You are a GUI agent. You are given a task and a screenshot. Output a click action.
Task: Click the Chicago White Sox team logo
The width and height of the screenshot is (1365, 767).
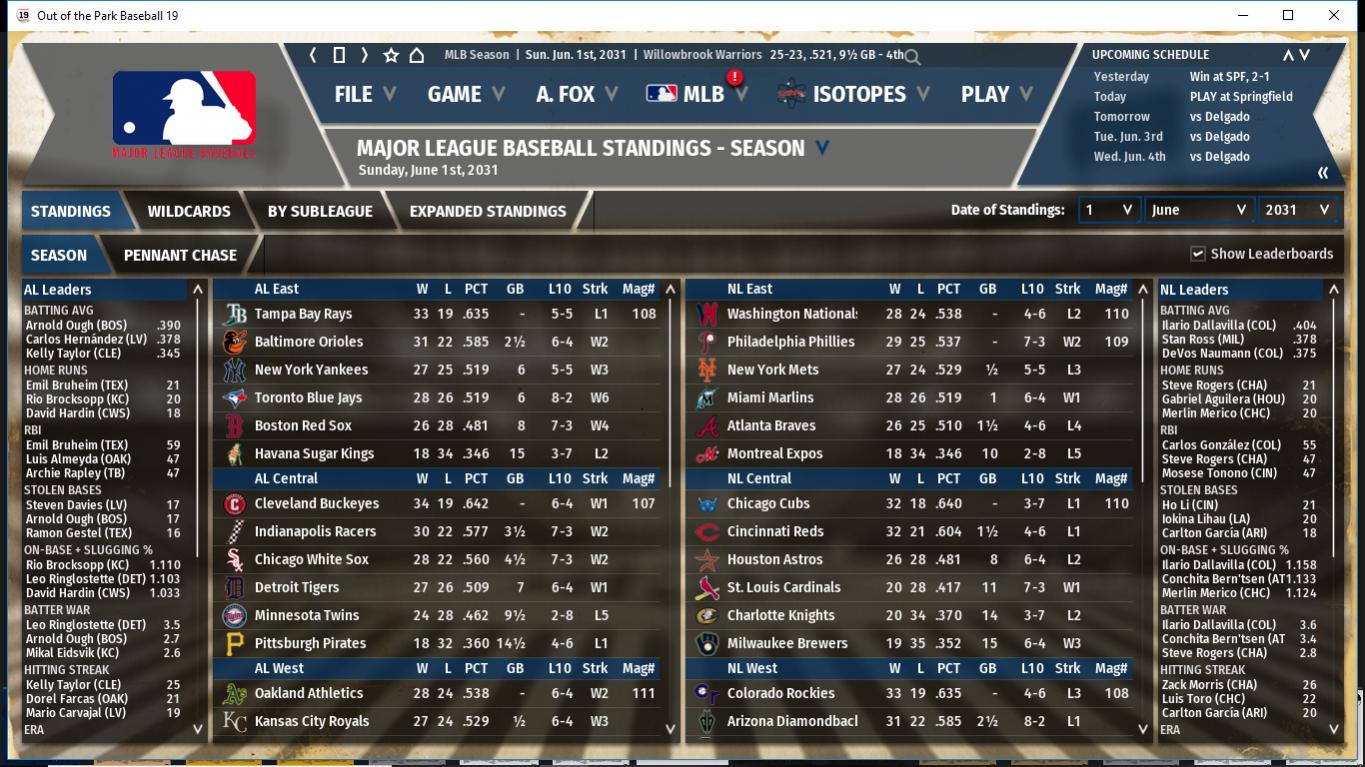click(x=234, y=560)
